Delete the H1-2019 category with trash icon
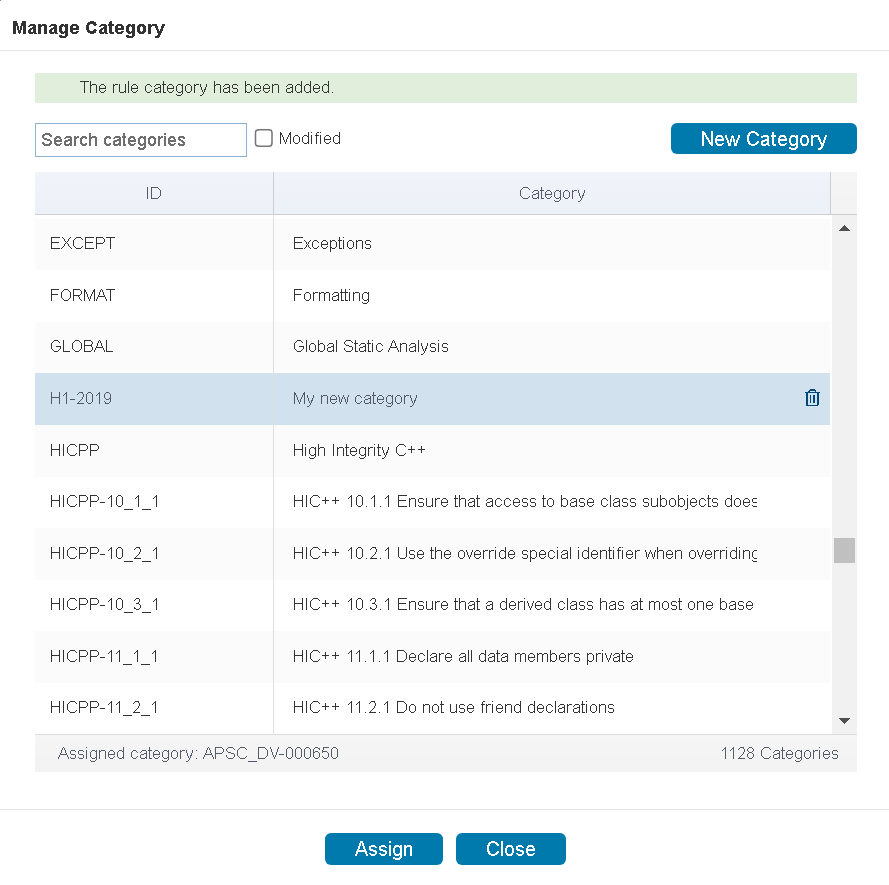Viewport: 889px width, 885px height. tap(812, 398)
